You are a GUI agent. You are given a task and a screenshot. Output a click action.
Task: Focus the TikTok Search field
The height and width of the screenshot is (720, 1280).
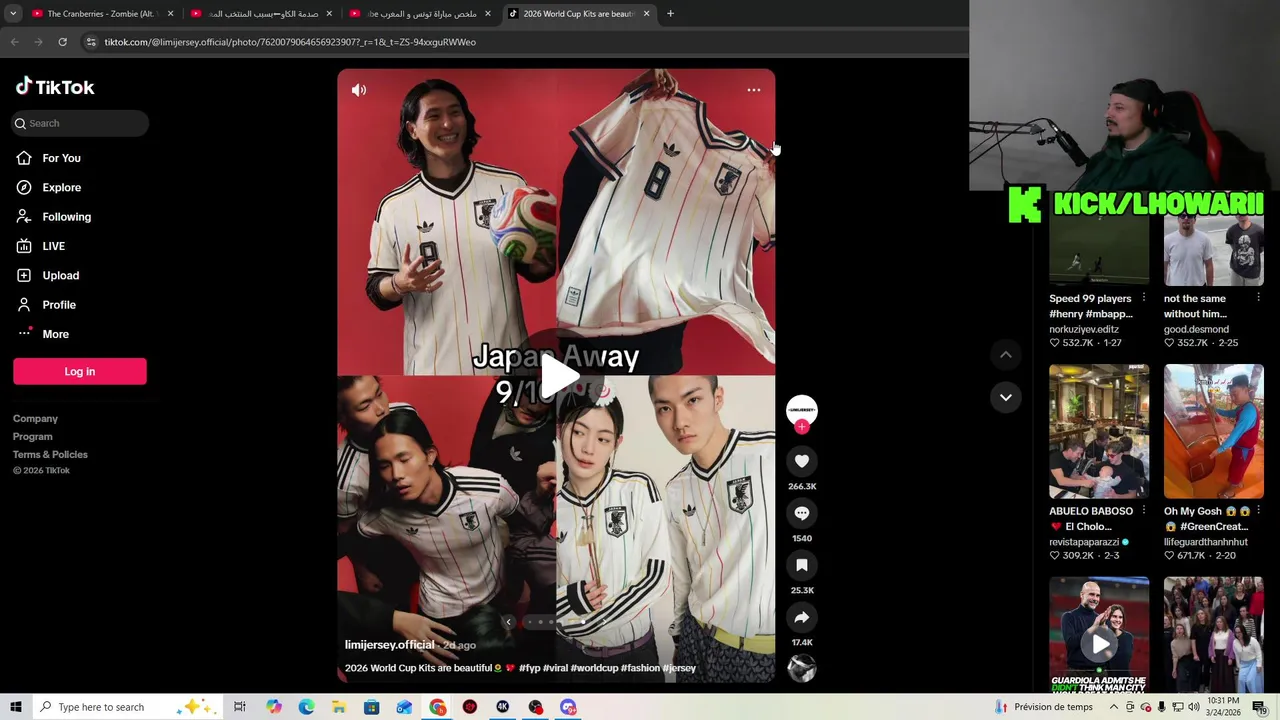pyautogui.click(x=81, y=123)
